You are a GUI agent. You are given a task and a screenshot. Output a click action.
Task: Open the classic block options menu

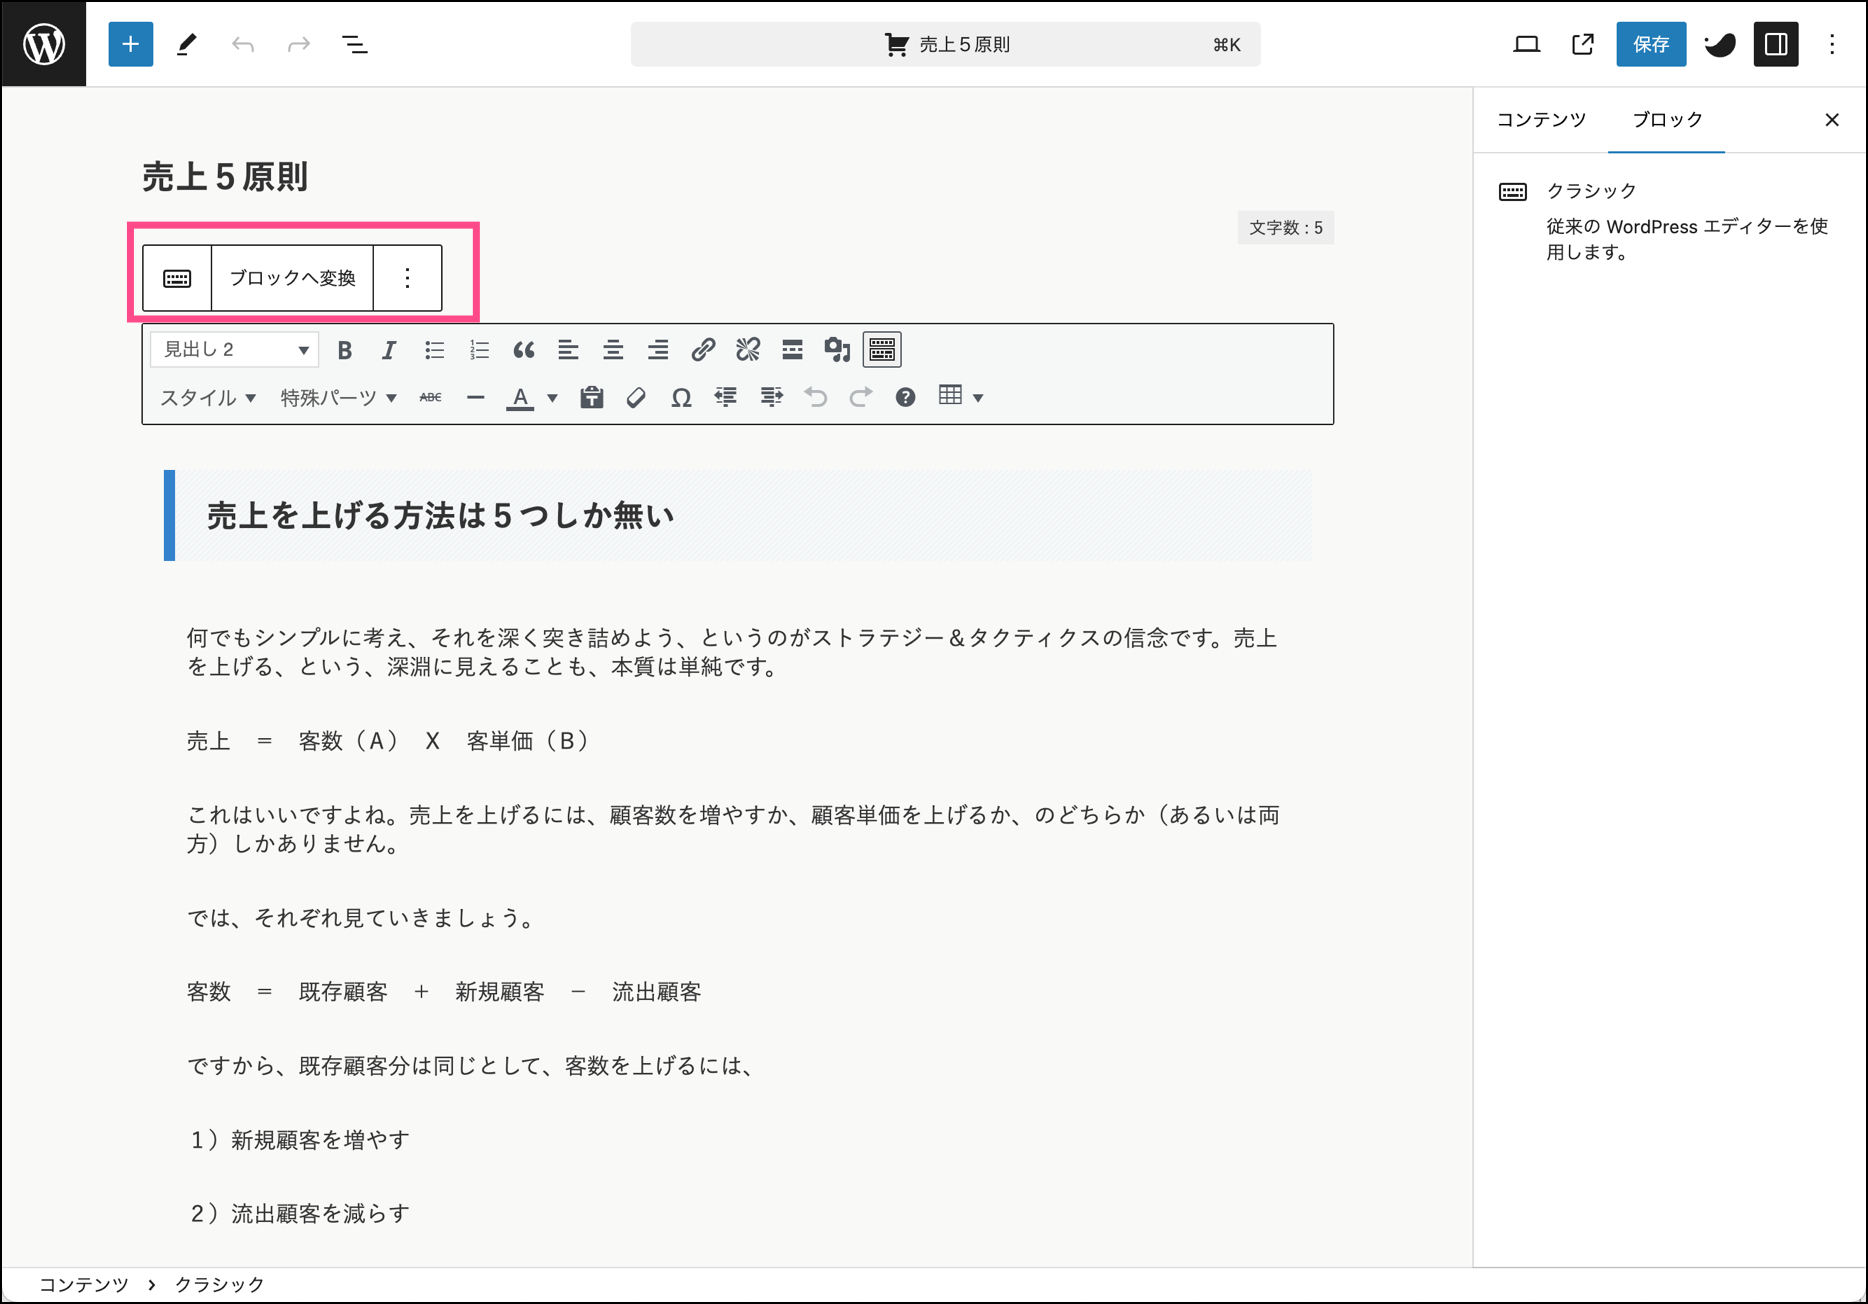coord(407,278)
